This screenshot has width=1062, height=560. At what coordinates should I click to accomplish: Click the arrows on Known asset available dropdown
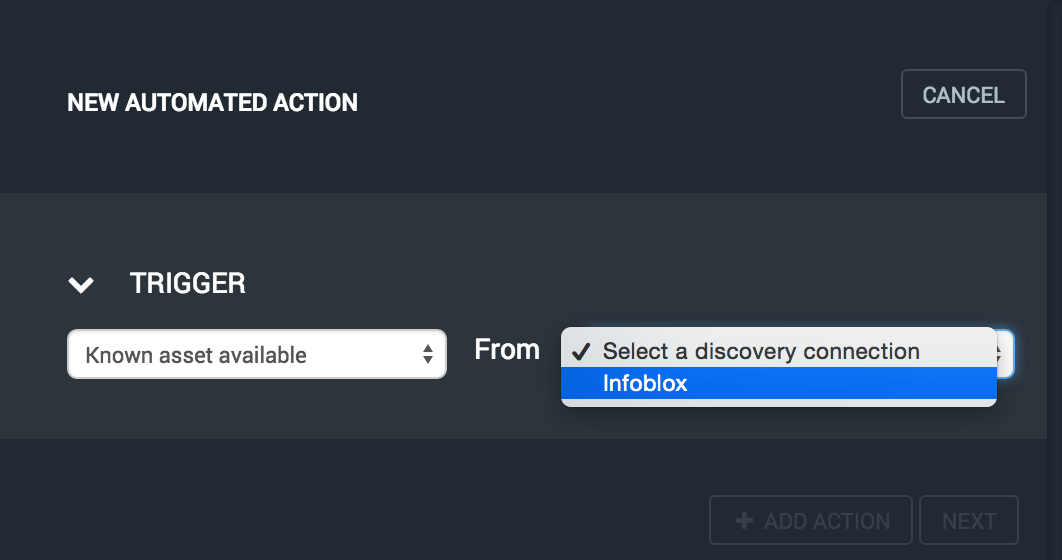(428, 355)
